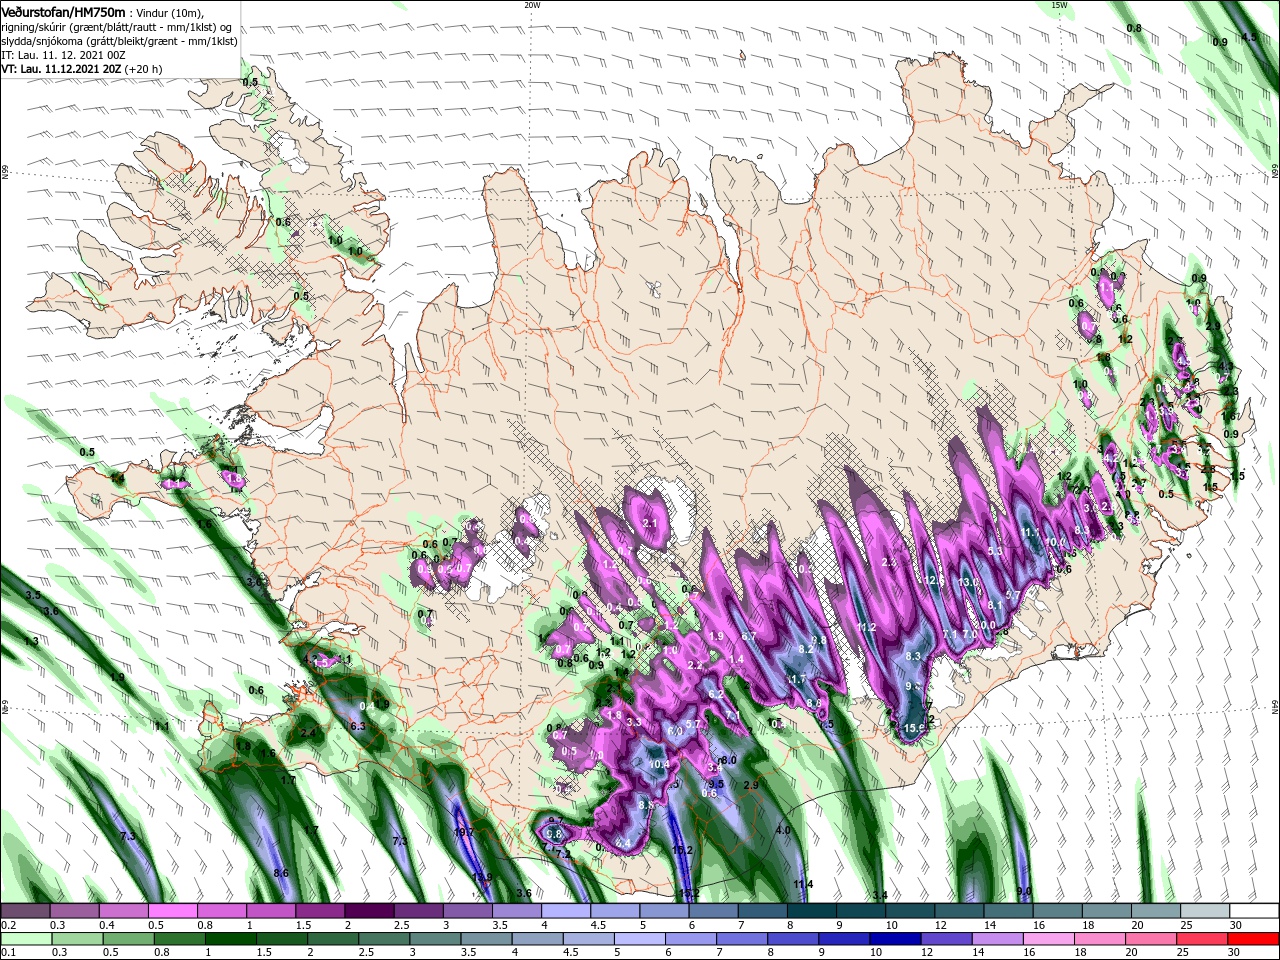Click the 13.0 precipitation value
Image resolution: width=1280 pixels, height=960 pixels.
click(967, 582)
